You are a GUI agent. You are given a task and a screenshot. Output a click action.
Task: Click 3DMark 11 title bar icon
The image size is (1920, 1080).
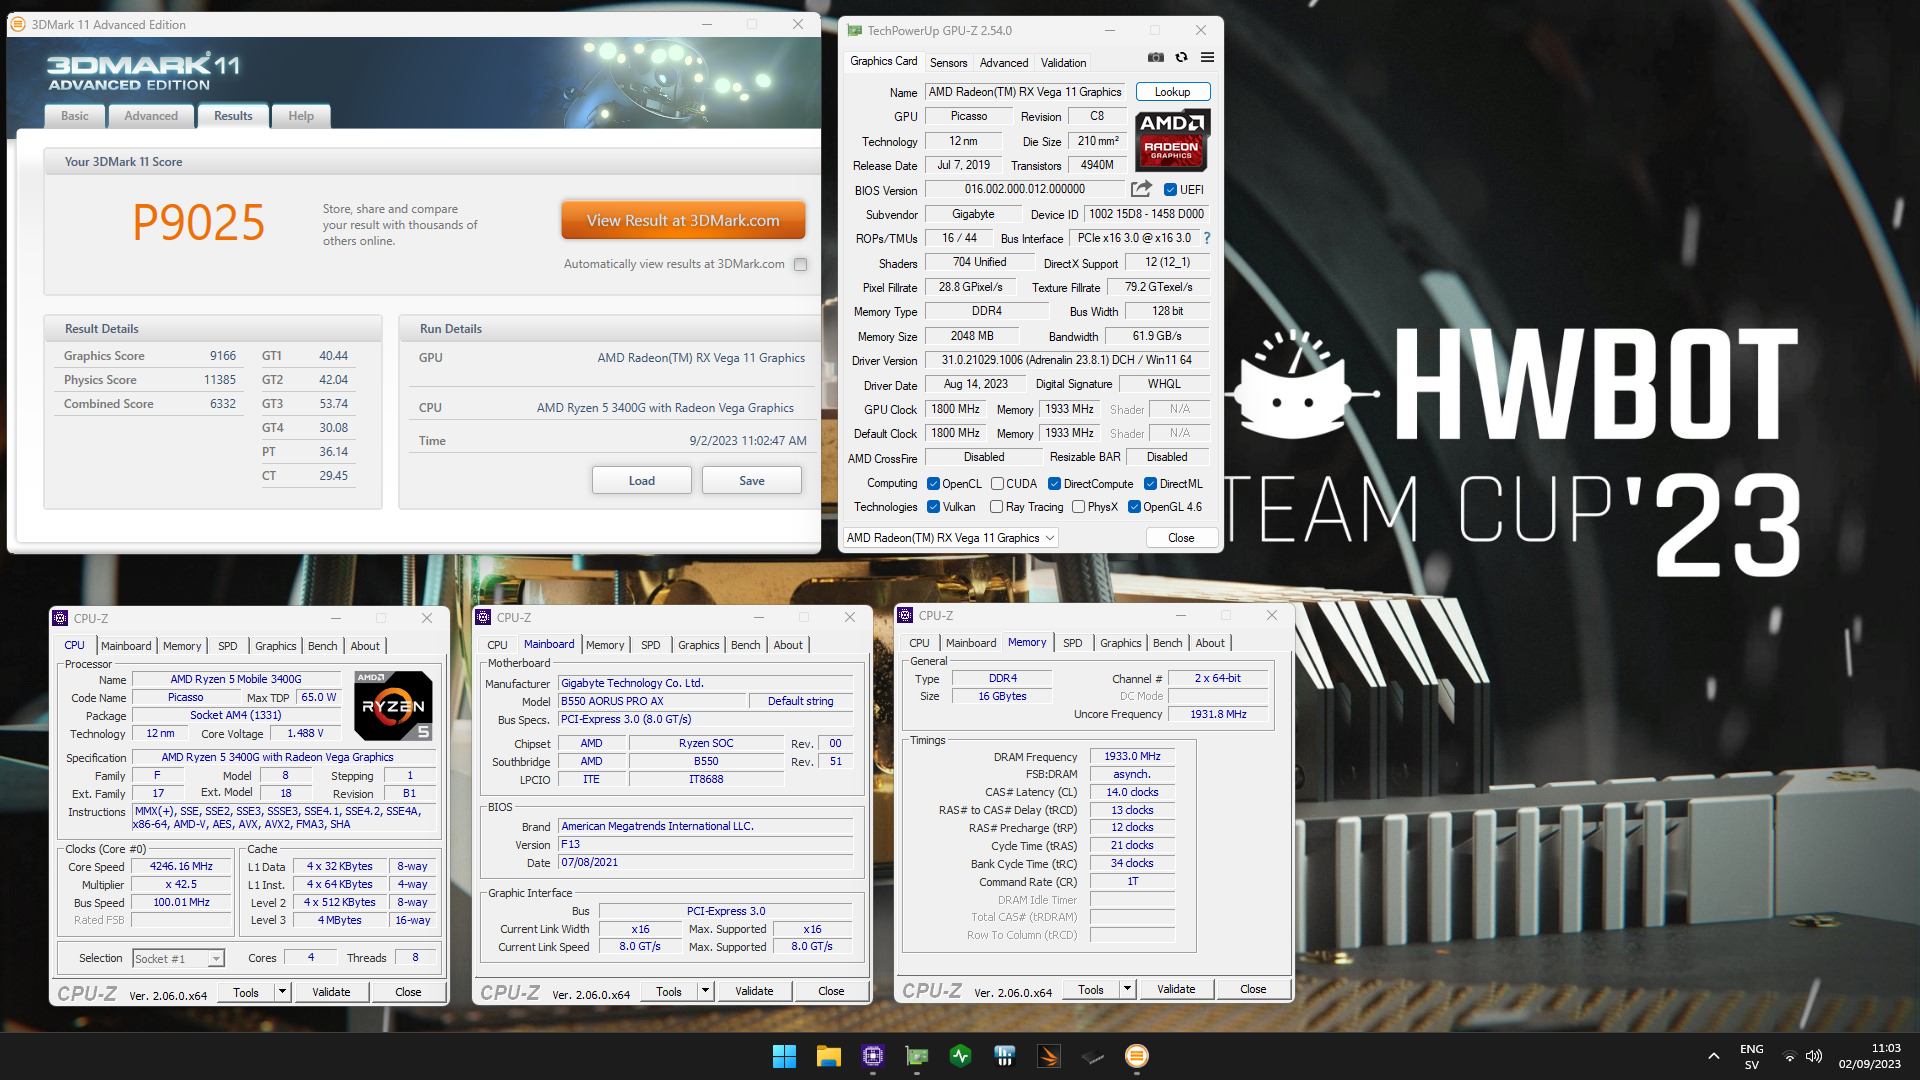point(18,24)
